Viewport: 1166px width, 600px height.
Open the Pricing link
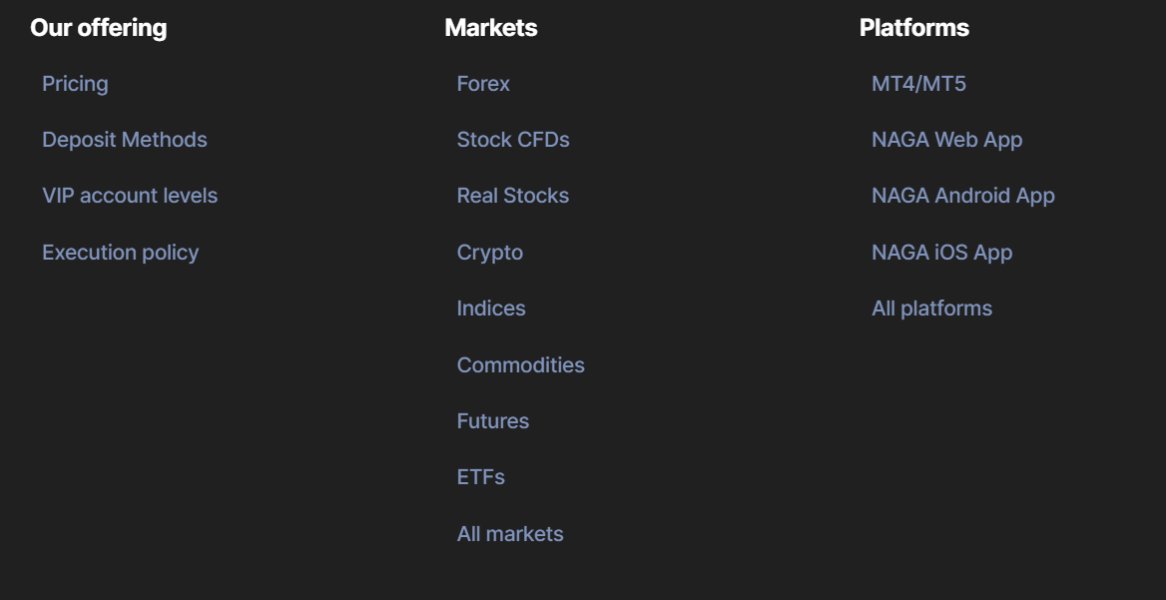pyautogui.click(x=75, y=84)
